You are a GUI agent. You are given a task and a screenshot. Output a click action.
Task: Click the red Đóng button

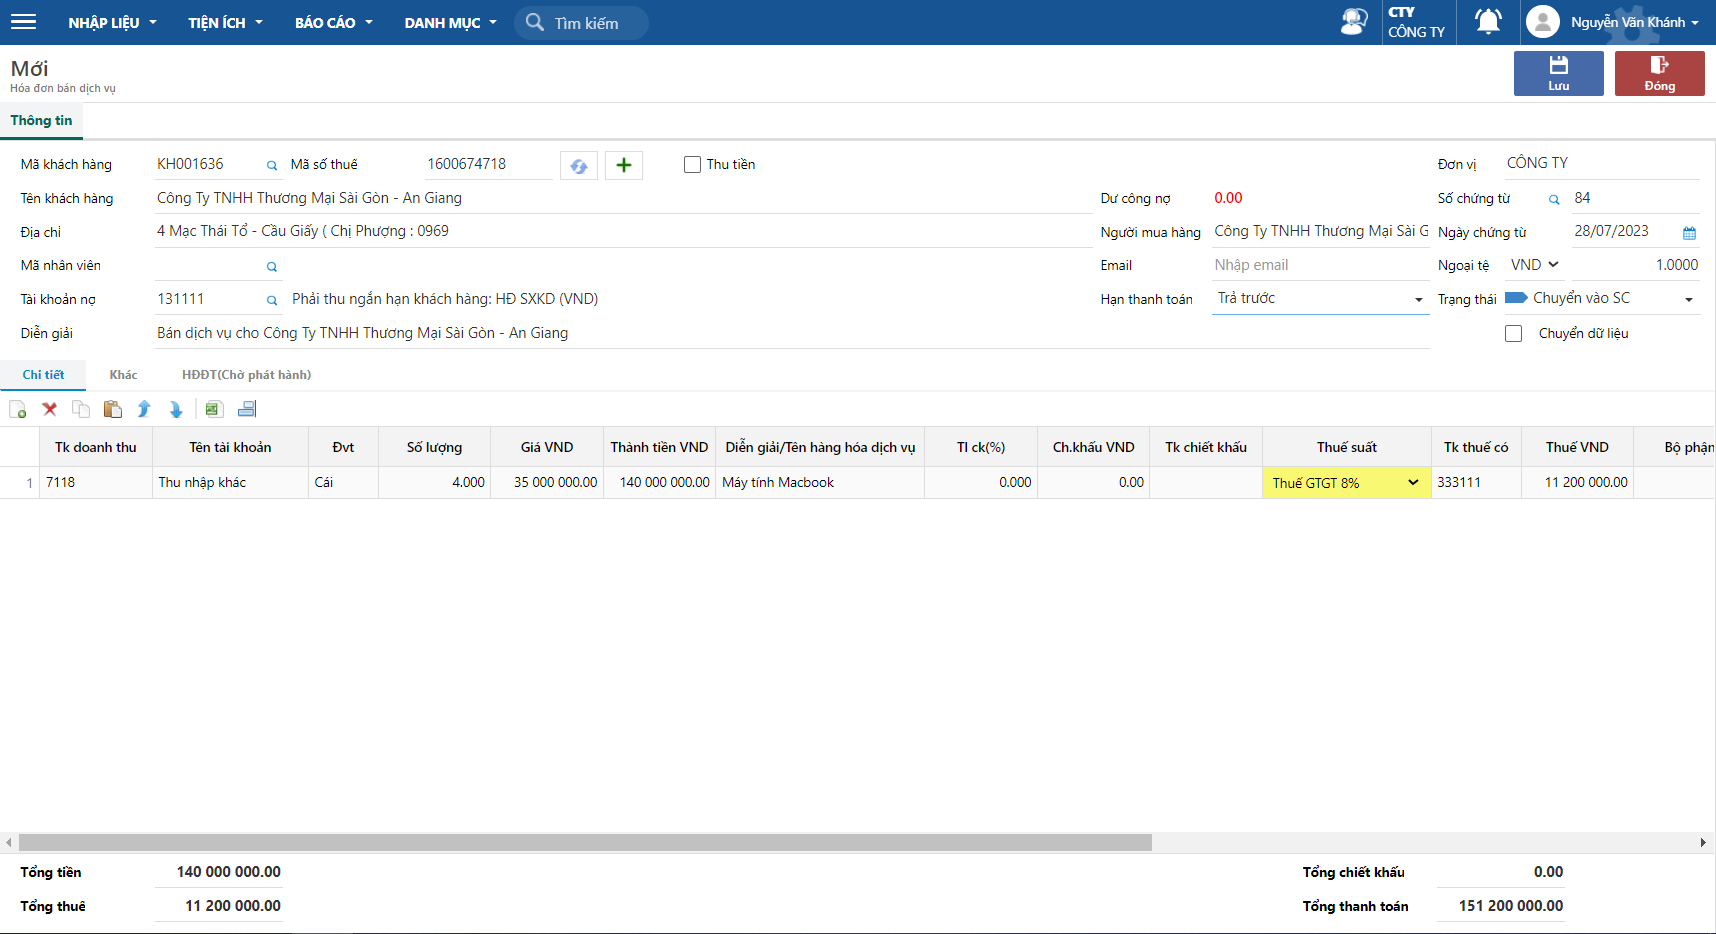click(x=1659, y=74)
